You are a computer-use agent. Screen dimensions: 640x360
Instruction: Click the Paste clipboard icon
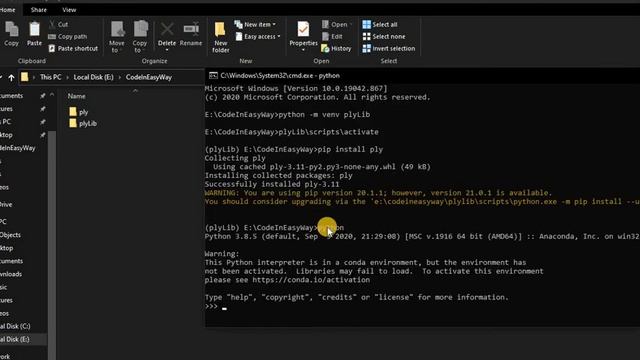(x=34, y=30)
